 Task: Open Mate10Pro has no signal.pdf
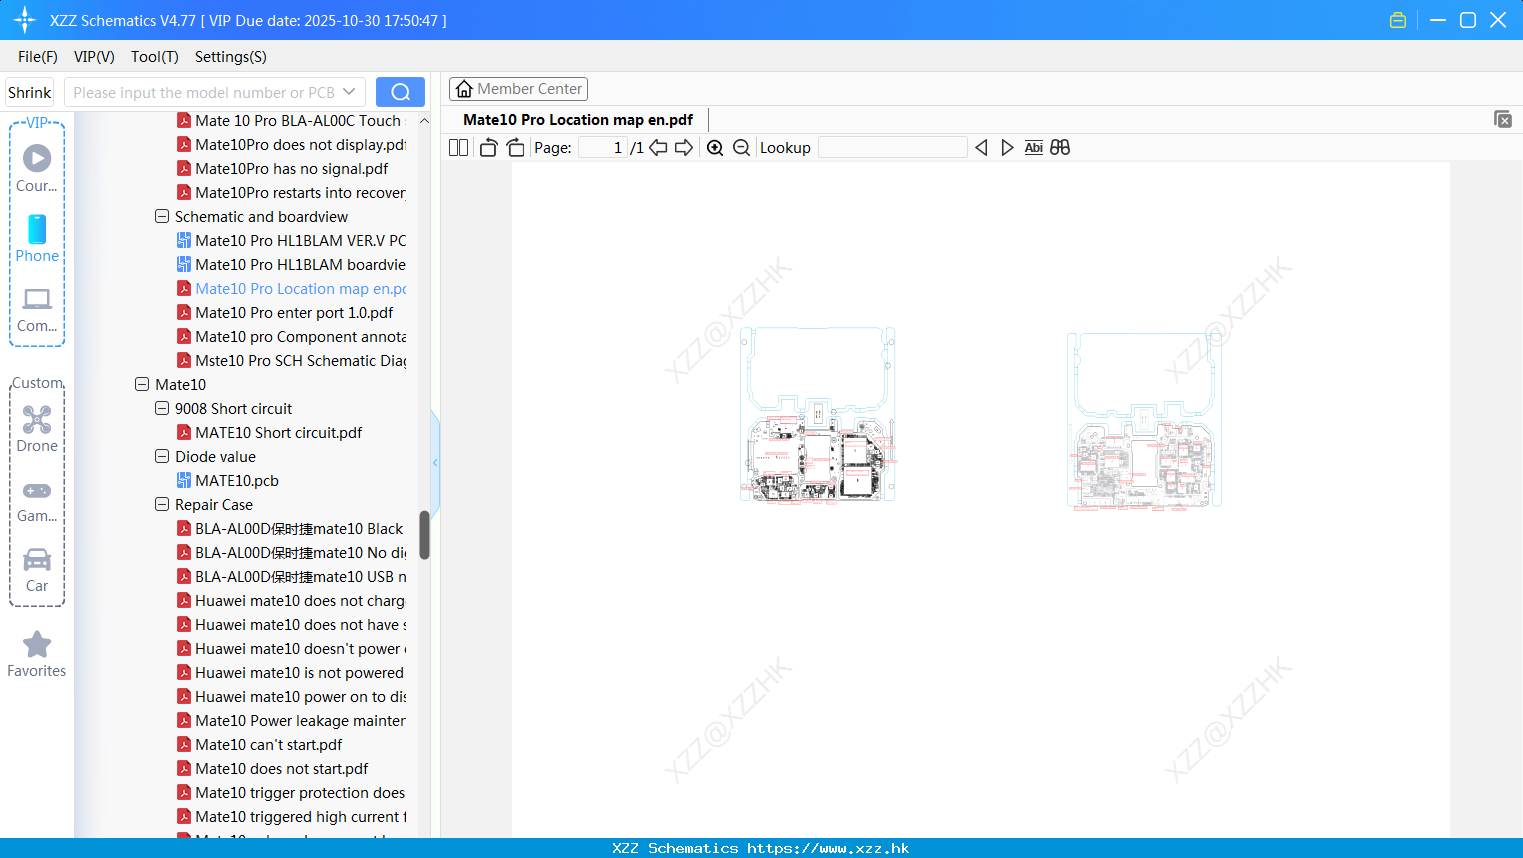(282, 168)
